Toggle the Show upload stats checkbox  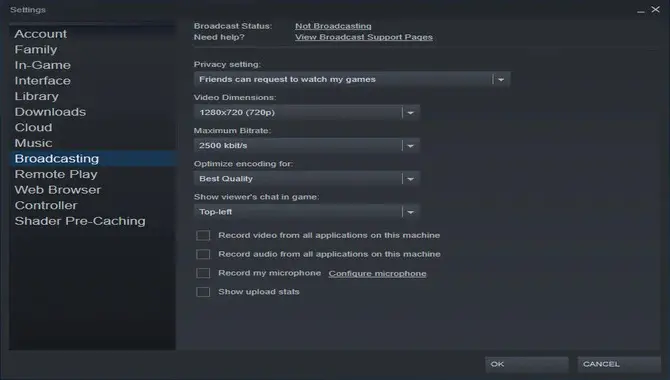coord(203,292)
